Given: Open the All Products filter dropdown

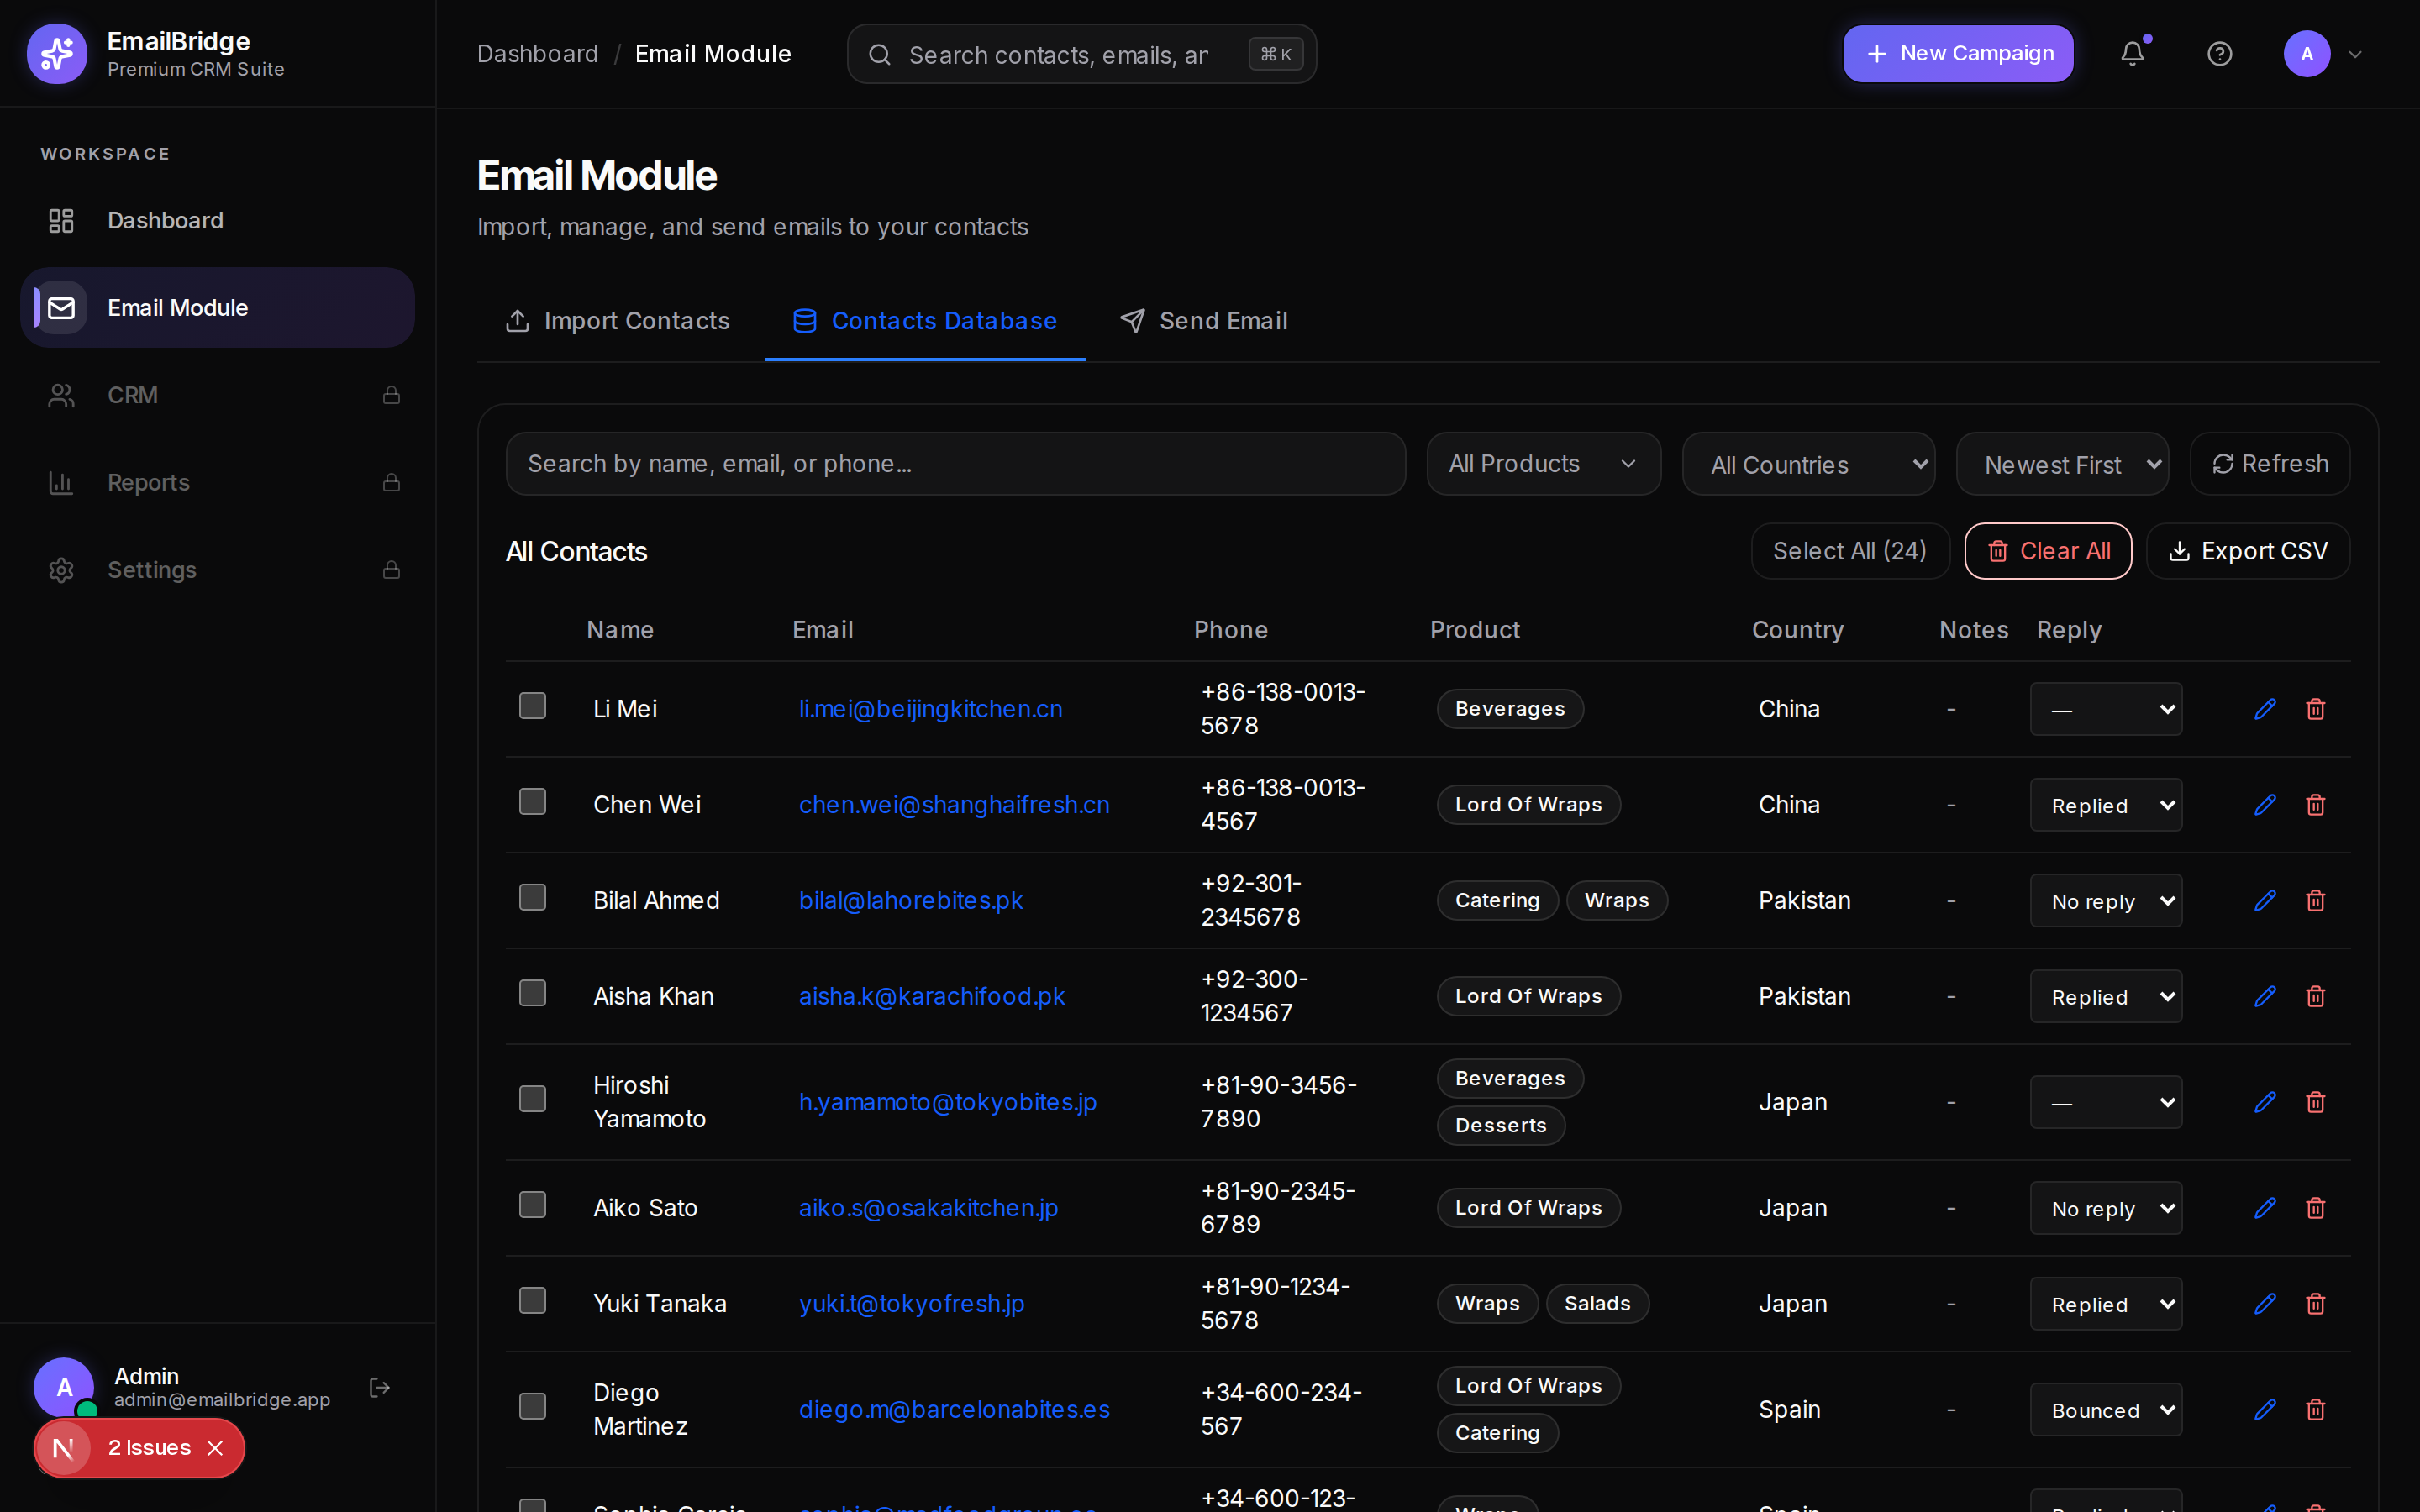Looking at the screenshot, I should 1543,464.
